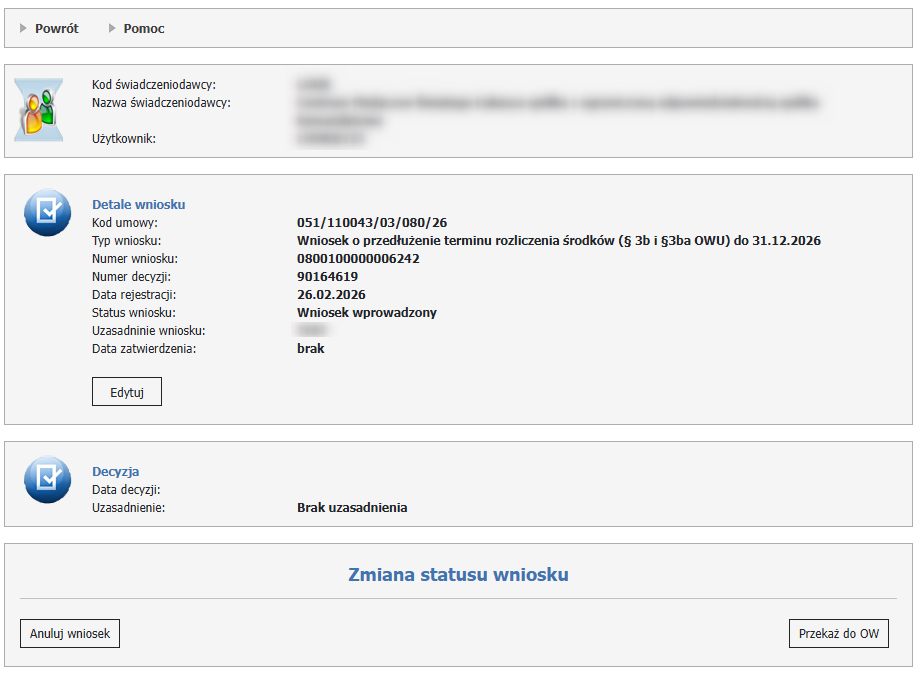Screen dimensions: 919x673
Task: Click the contract code 051/110043/03/080/26
Action: coord(369,223)
